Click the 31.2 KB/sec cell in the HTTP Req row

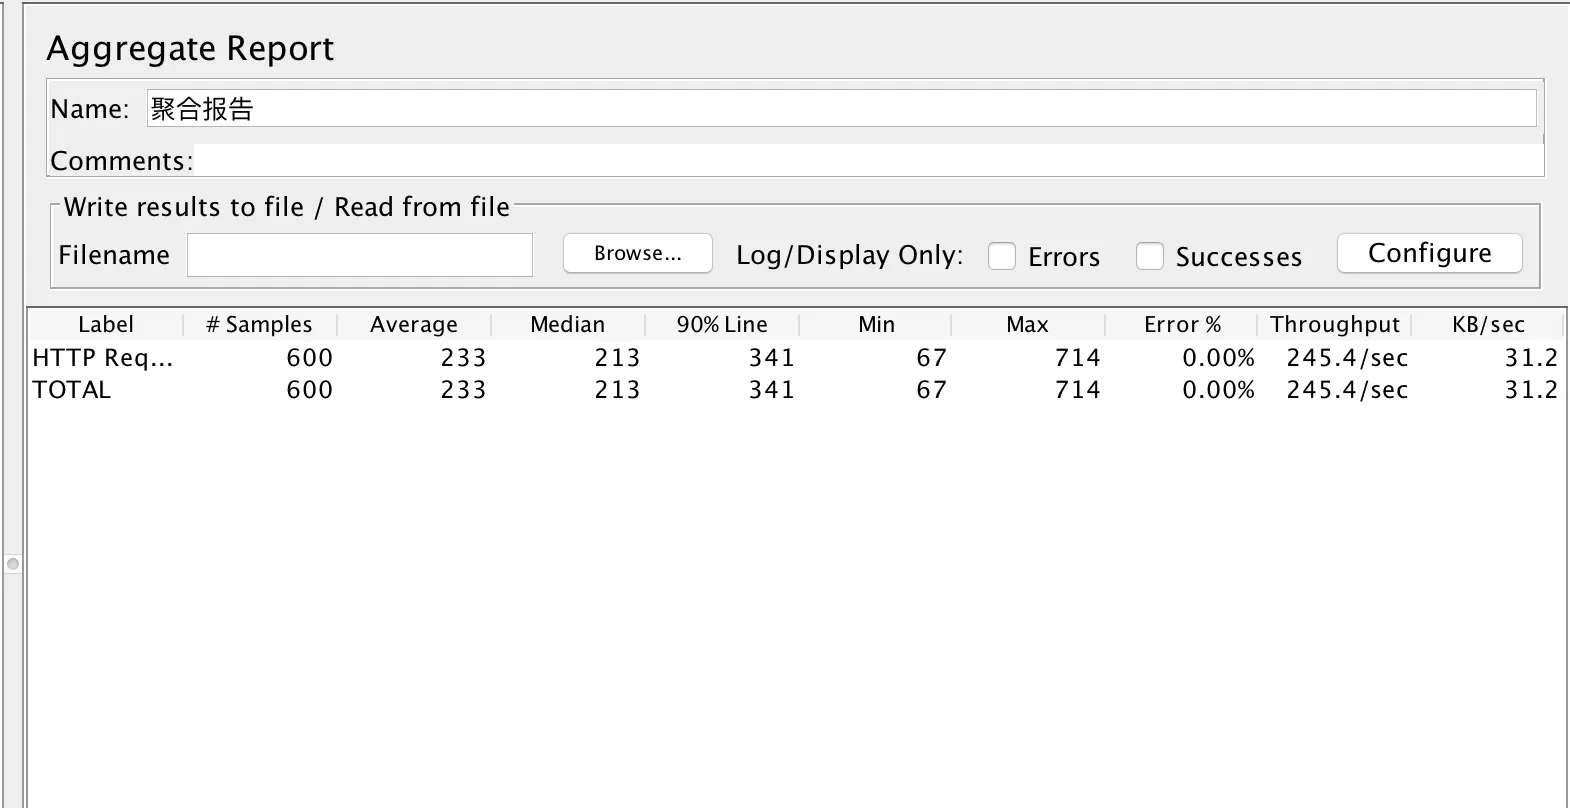pyautogui.click(x=1532, y=358)
